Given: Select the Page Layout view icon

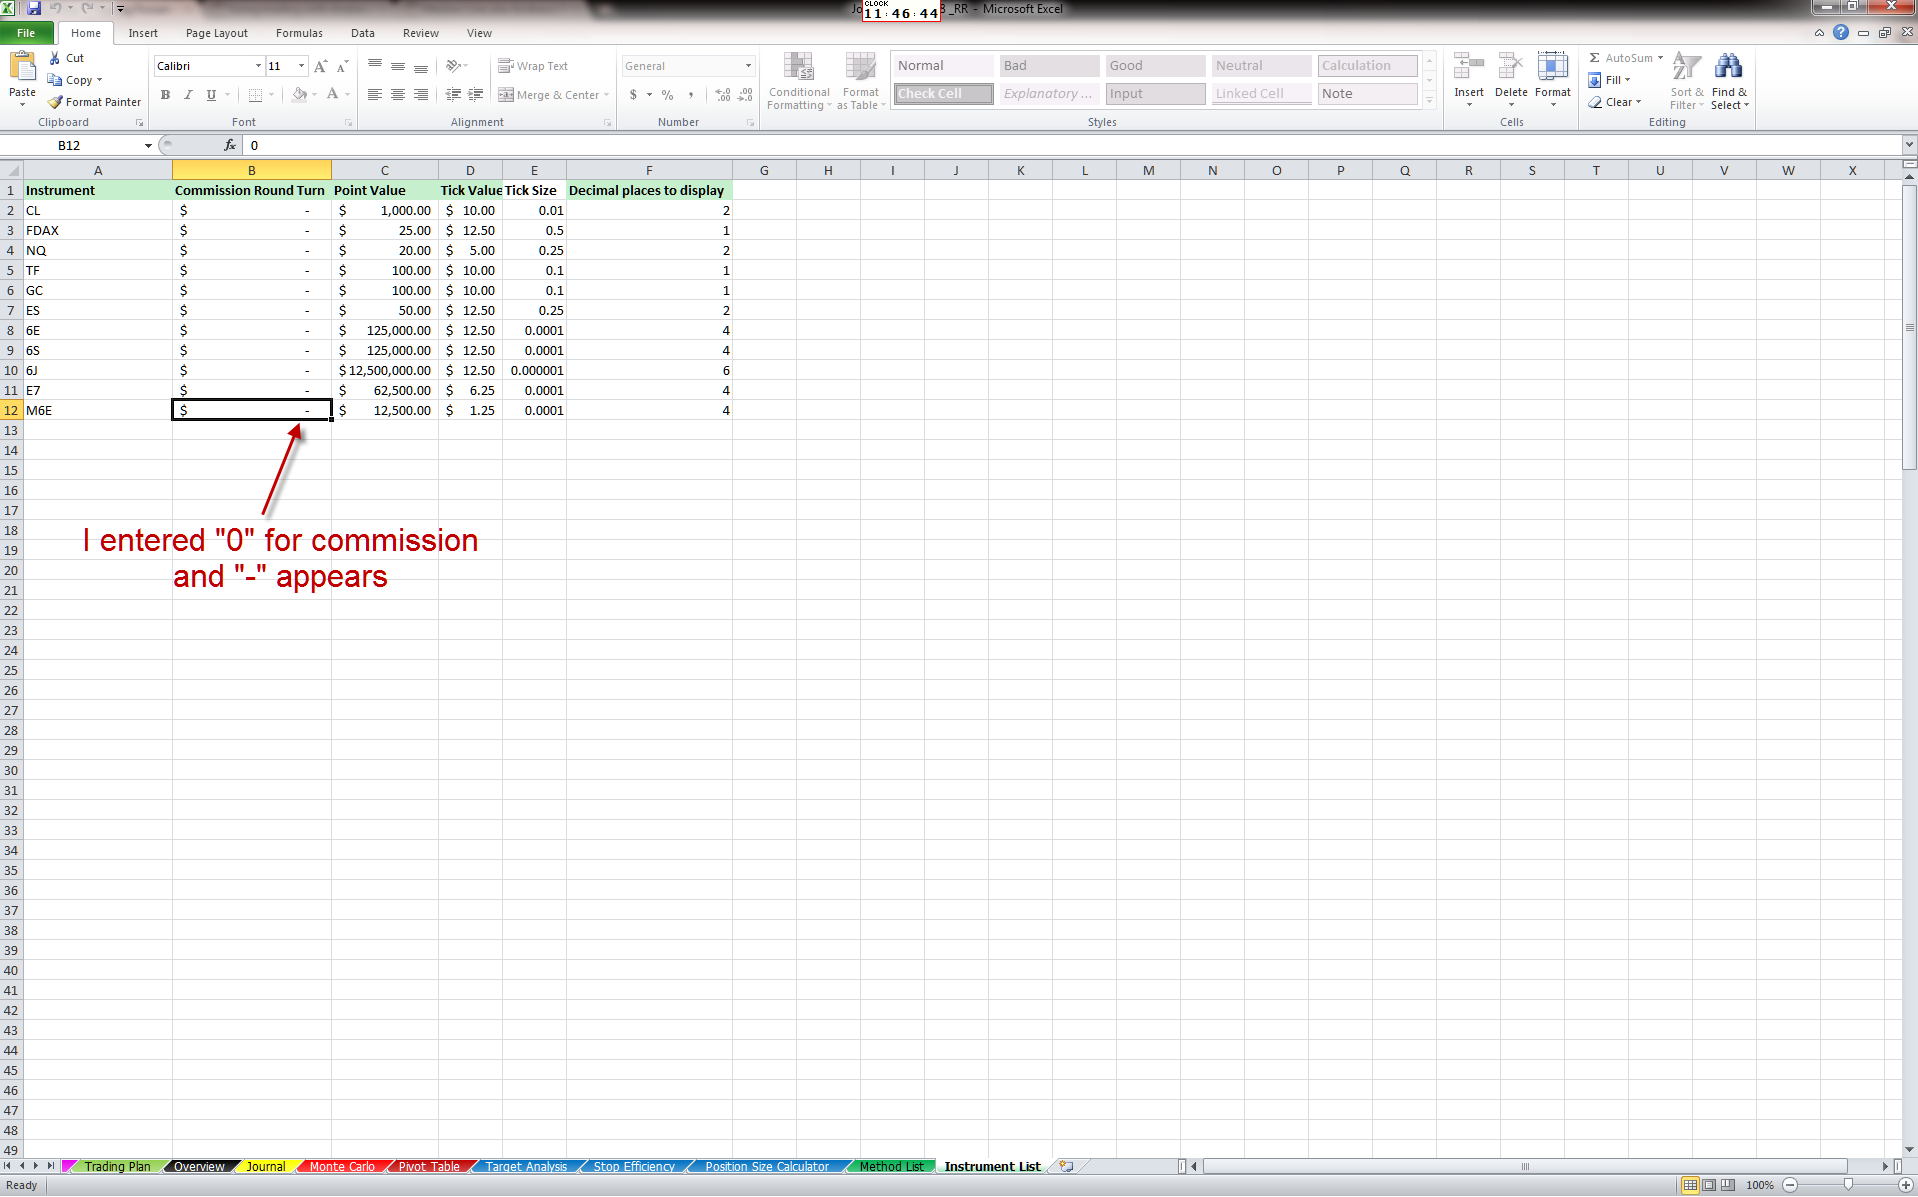Looking at the screenshot, I should (1709, 1185).
